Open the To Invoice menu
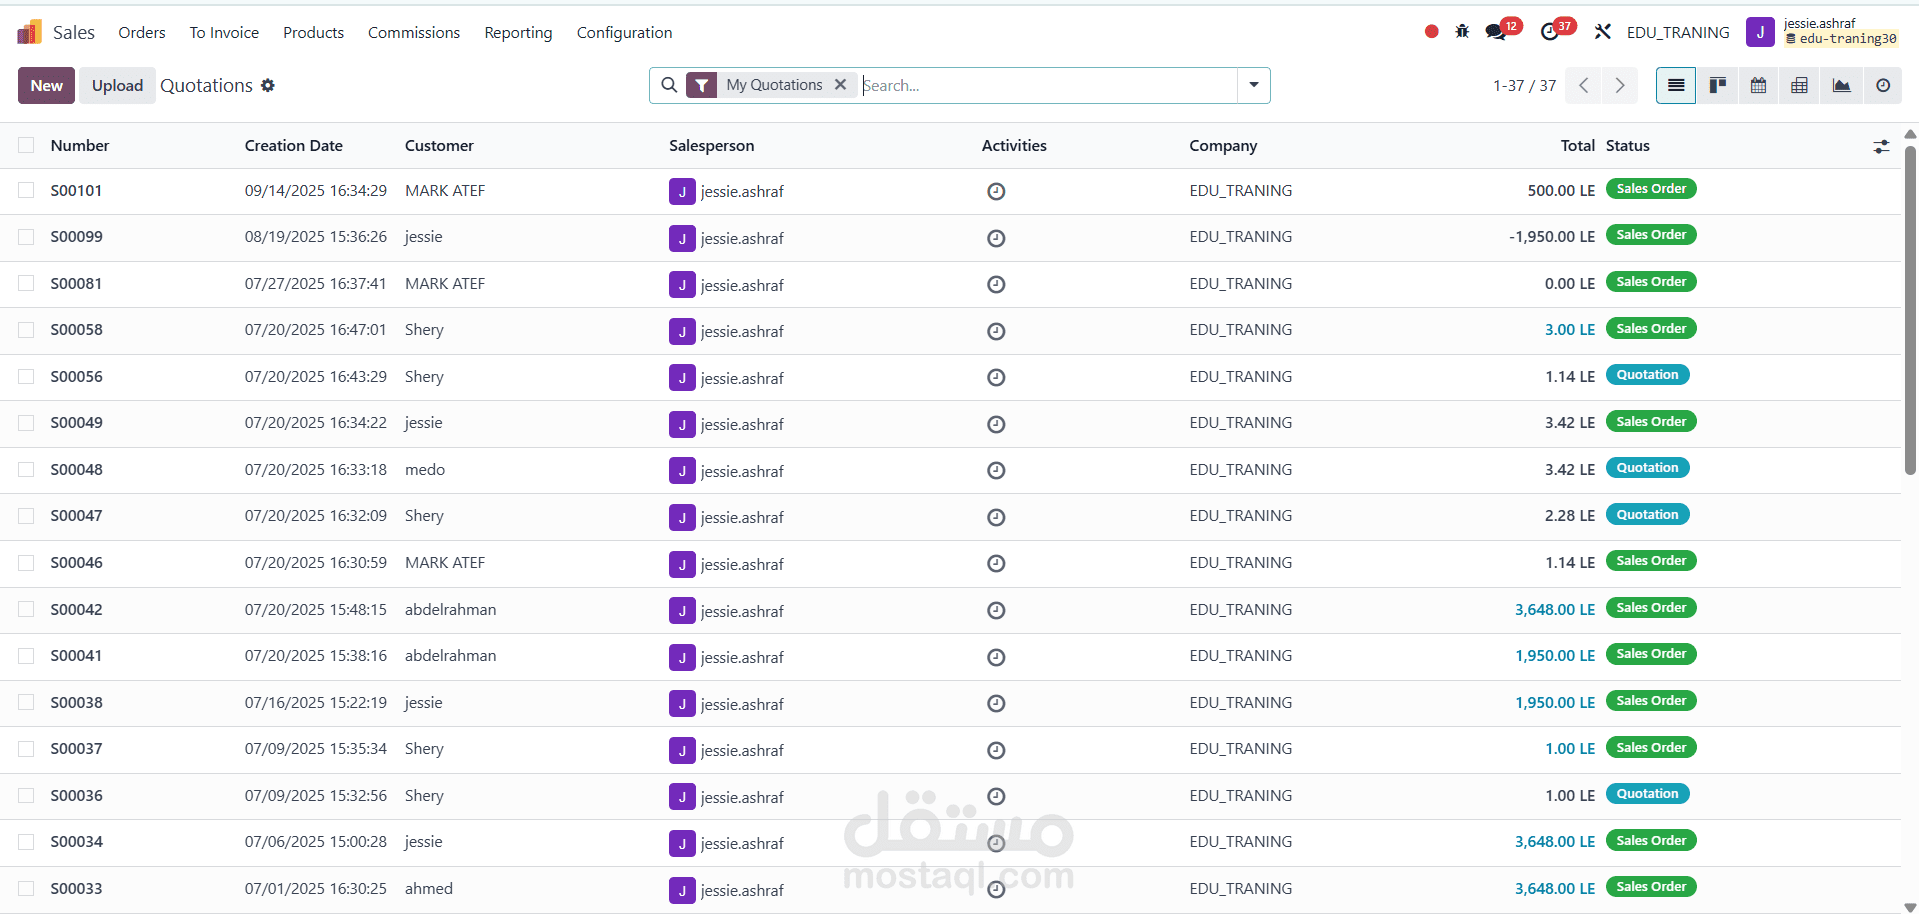The height and width of the screenshot is (914, 1919). point(224,32)
